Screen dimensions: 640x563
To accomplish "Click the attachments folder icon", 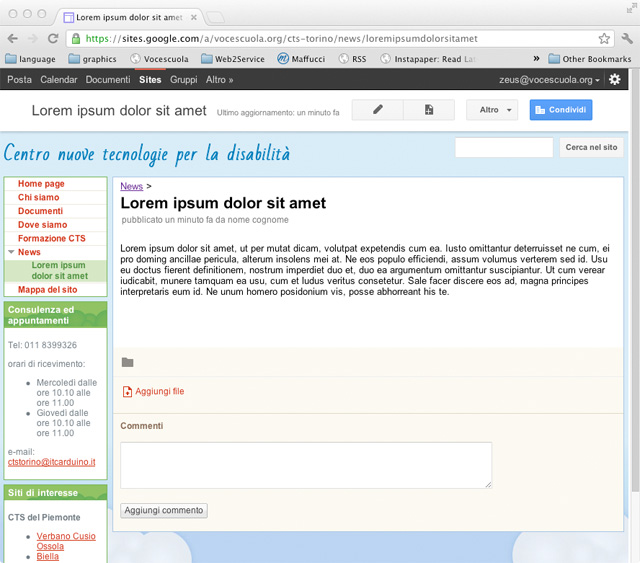I will (x=127, y=363).
